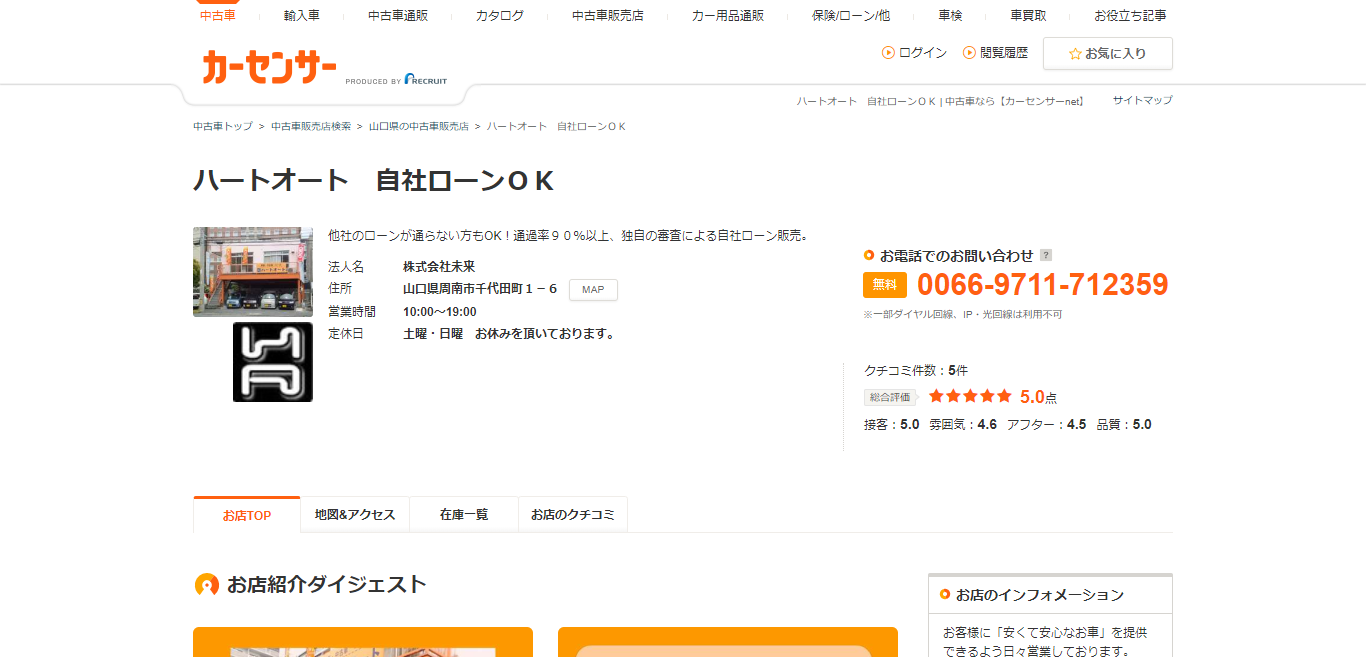
Task: Click the orange bullet icon in お店のインフォメーション header
Action: pos(945,593)
